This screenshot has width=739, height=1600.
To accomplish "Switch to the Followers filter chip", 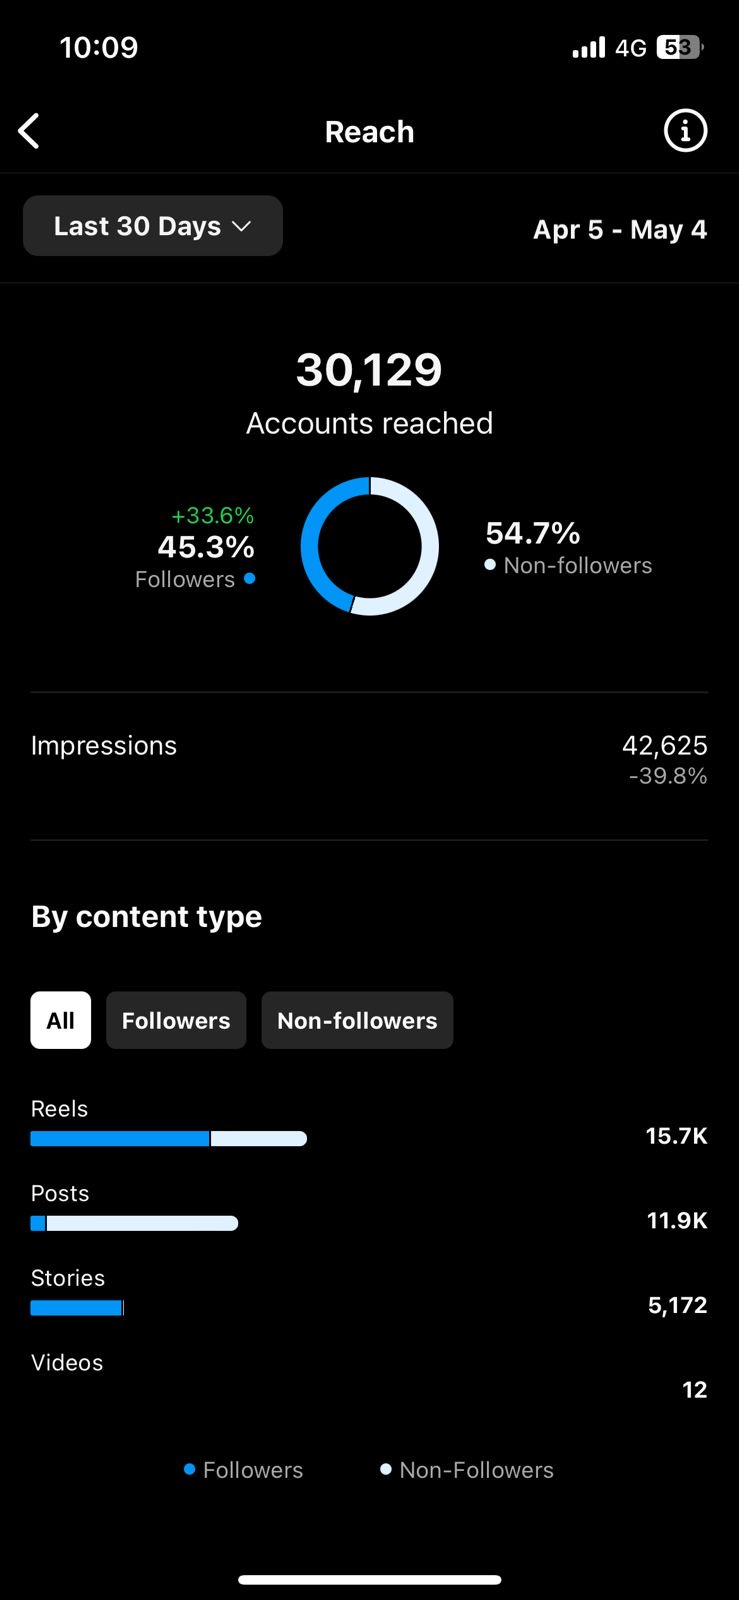I will click(176, 1020).
